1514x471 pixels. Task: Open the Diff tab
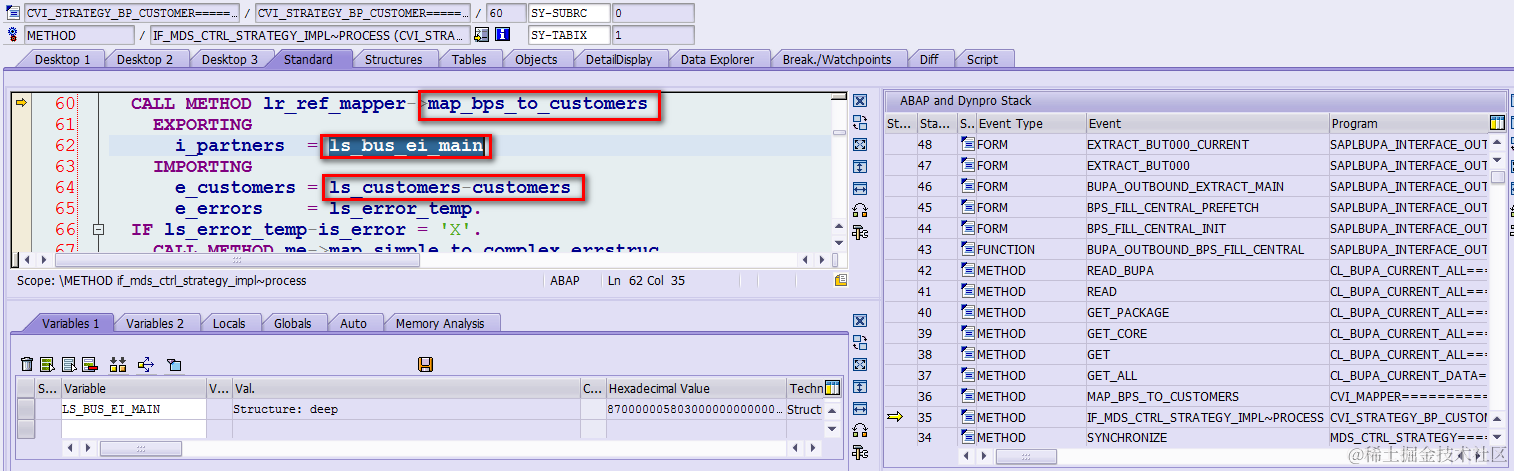coord(929,59)
